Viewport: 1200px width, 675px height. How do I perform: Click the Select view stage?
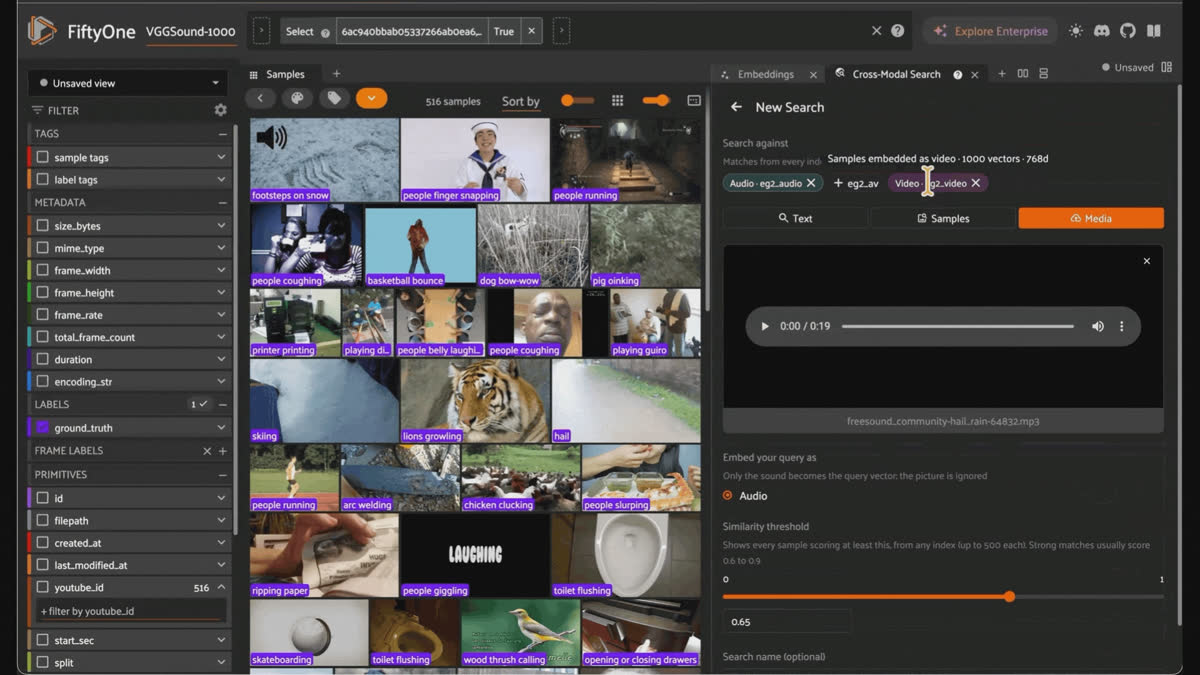(x=307, y=31)
